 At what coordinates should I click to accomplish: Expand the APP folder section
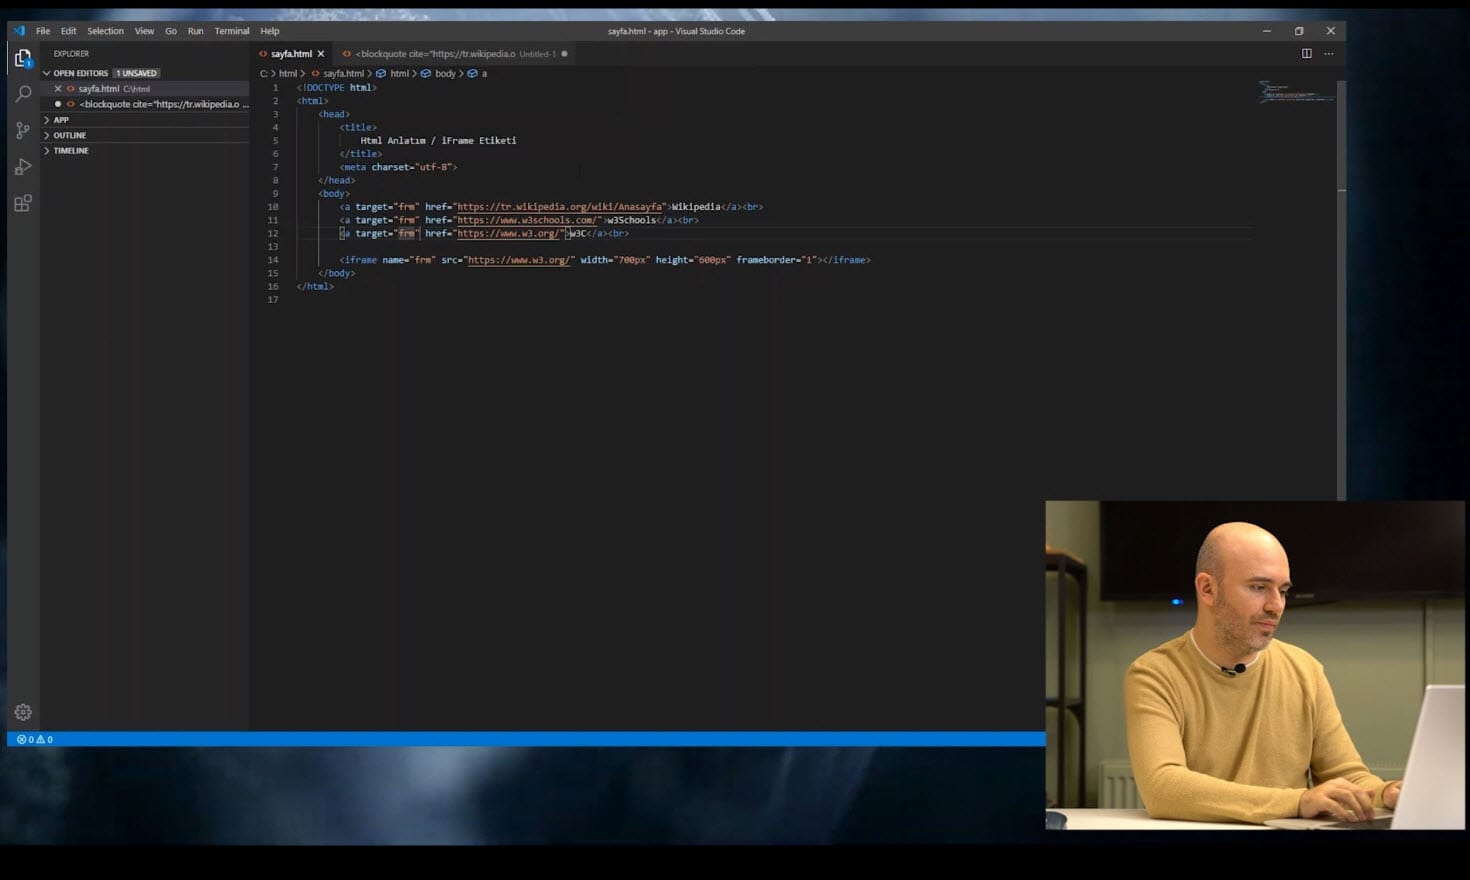click(60, 120)
